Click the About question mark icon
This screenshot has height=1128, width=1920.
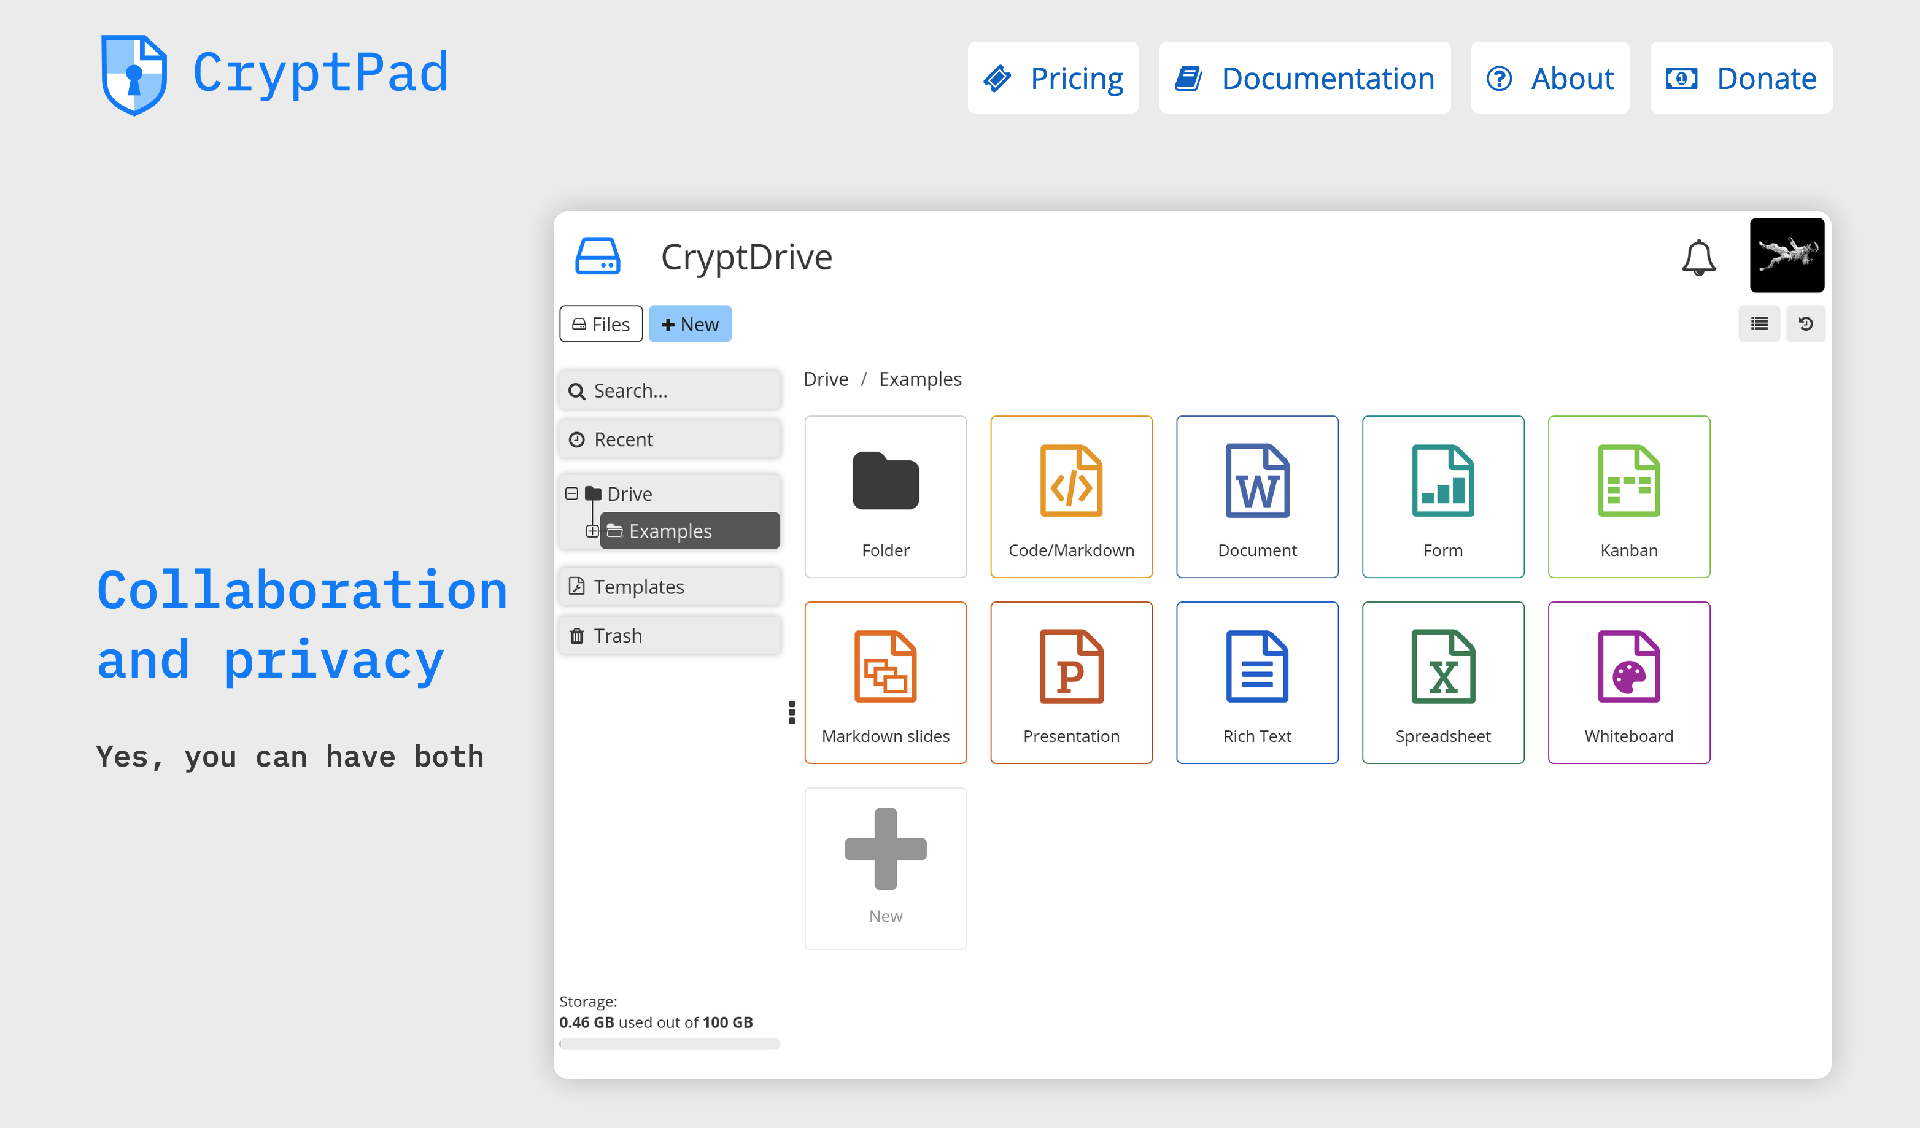[x=1499, y=78]
